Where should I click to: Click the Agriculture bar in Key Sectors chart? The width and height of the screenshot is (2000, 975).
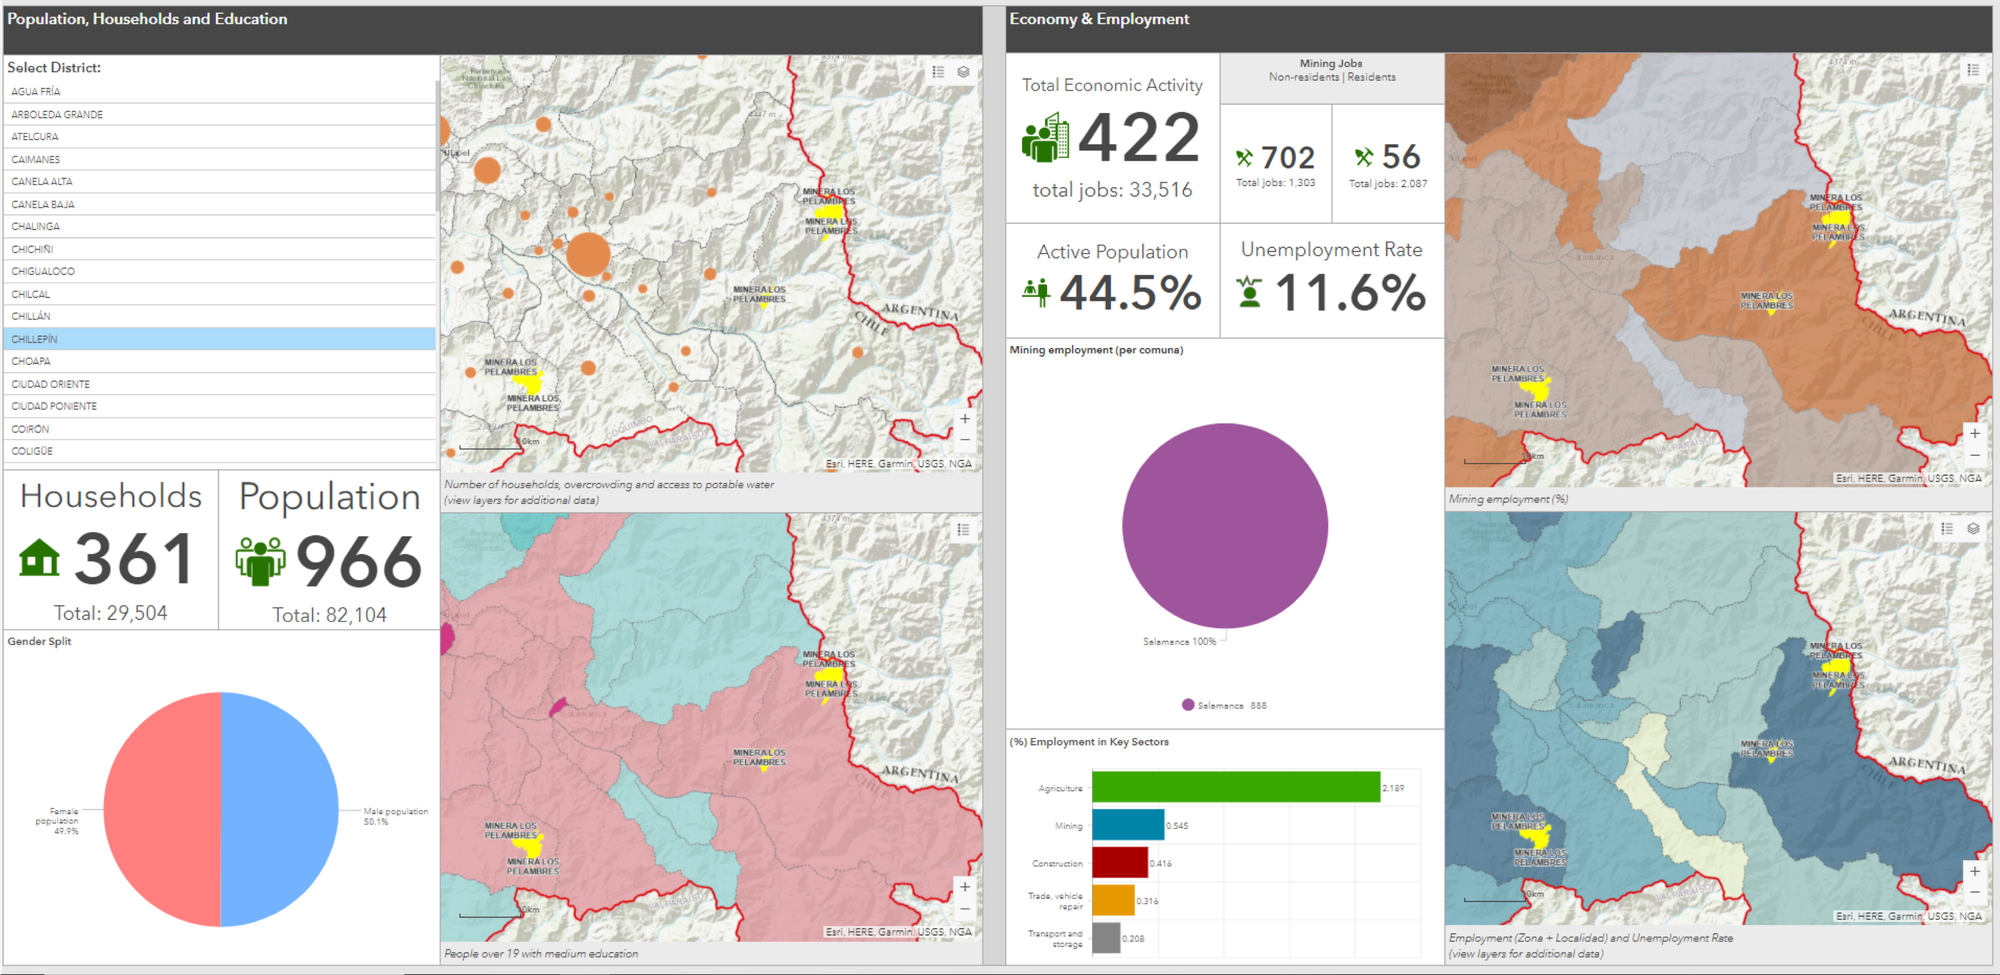pyautogui.click(x=1230, y=788)
